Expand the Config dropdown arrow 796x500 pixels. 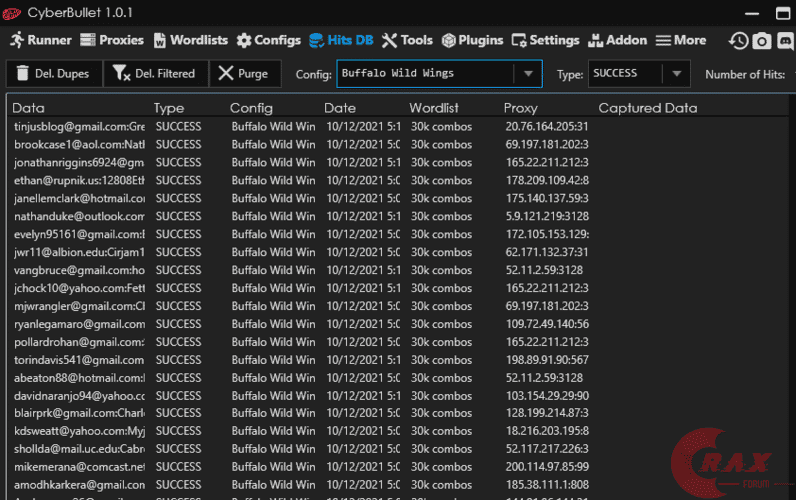[x=528, y=74]
